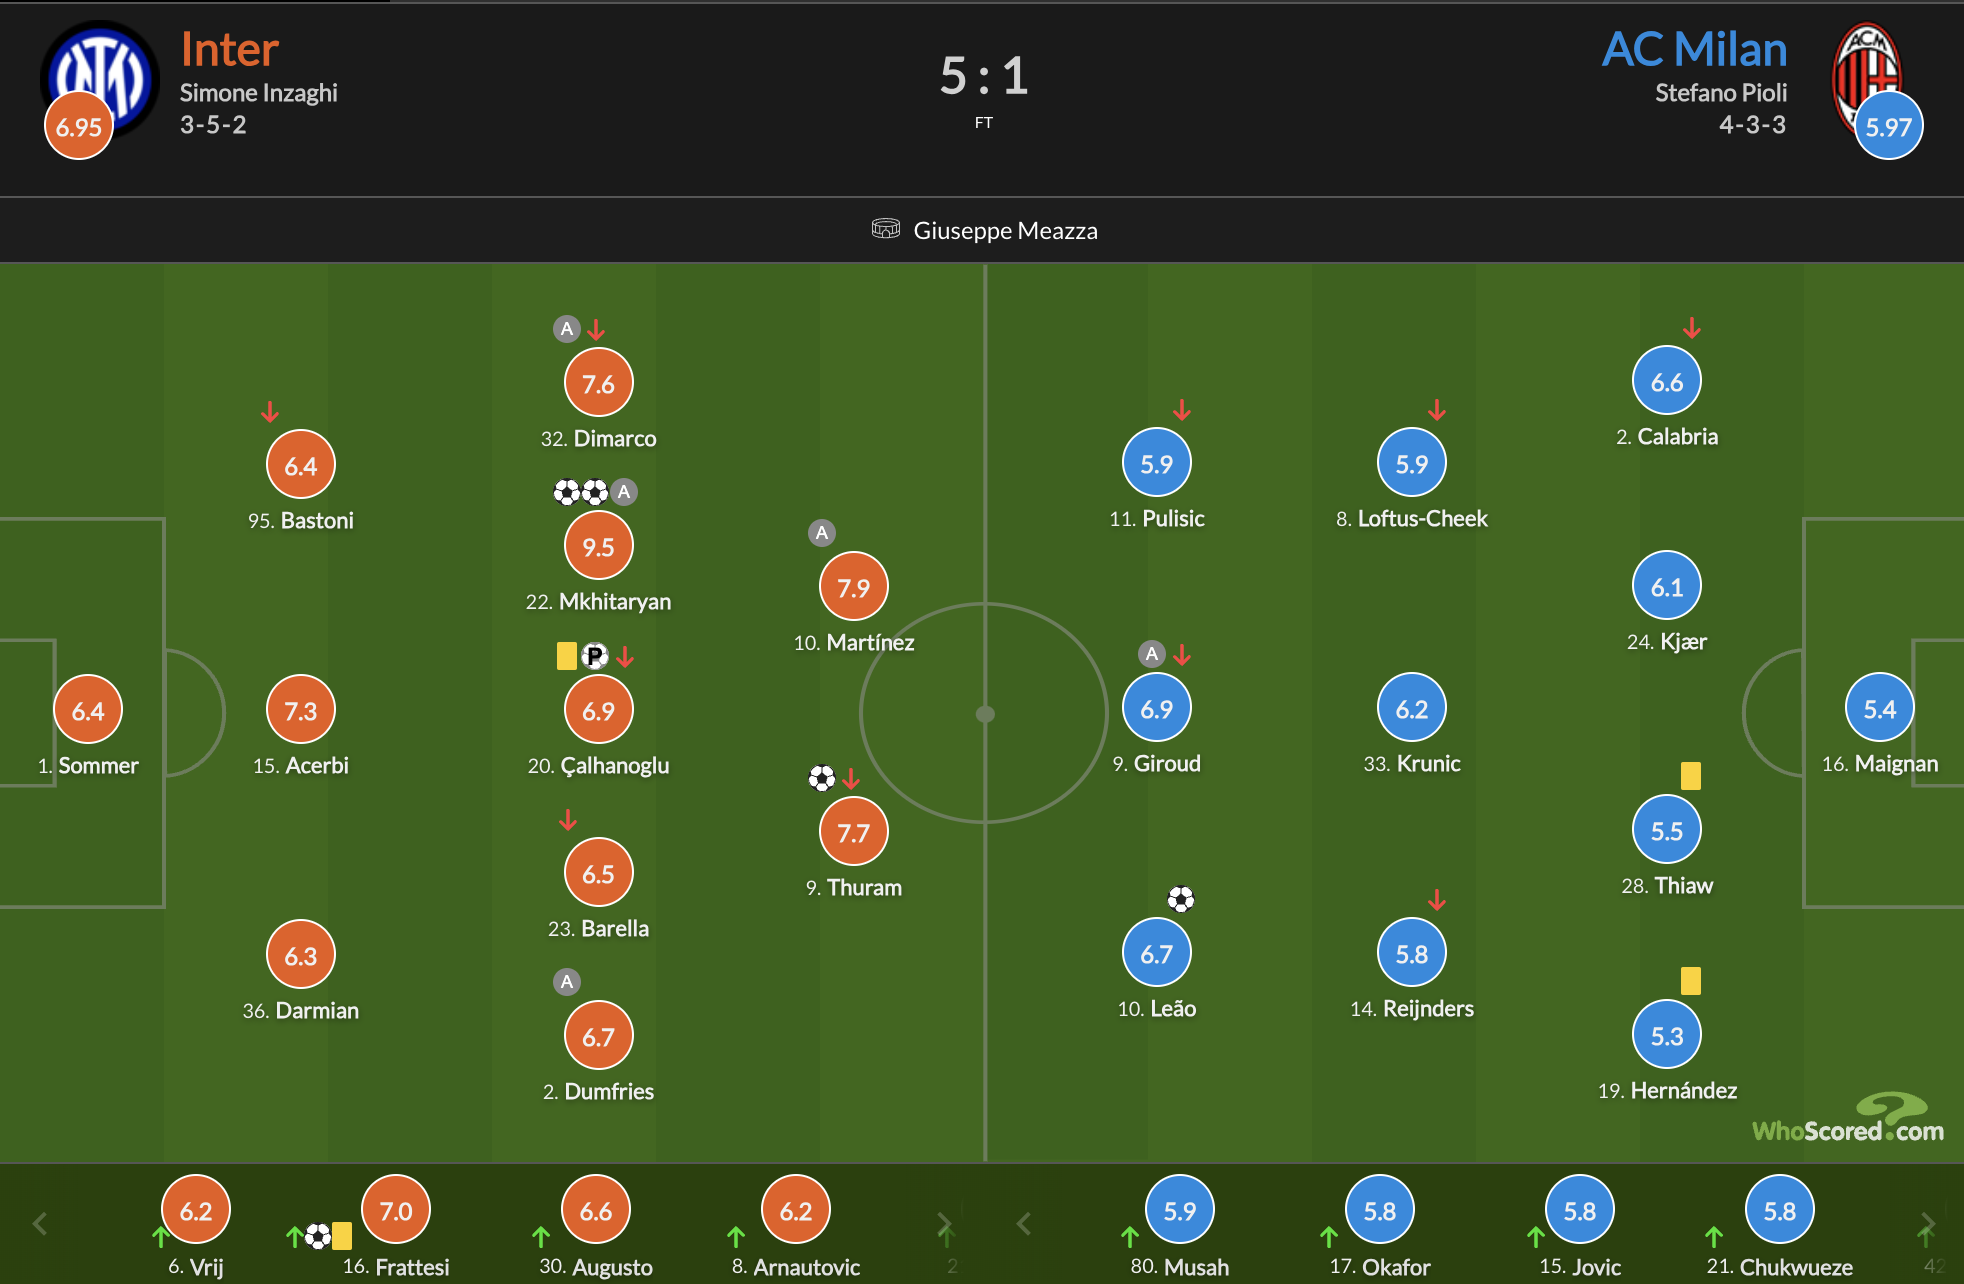Click the yellow card above Thiaw
The image size is (1964, 1284).
click(1691, 776)
